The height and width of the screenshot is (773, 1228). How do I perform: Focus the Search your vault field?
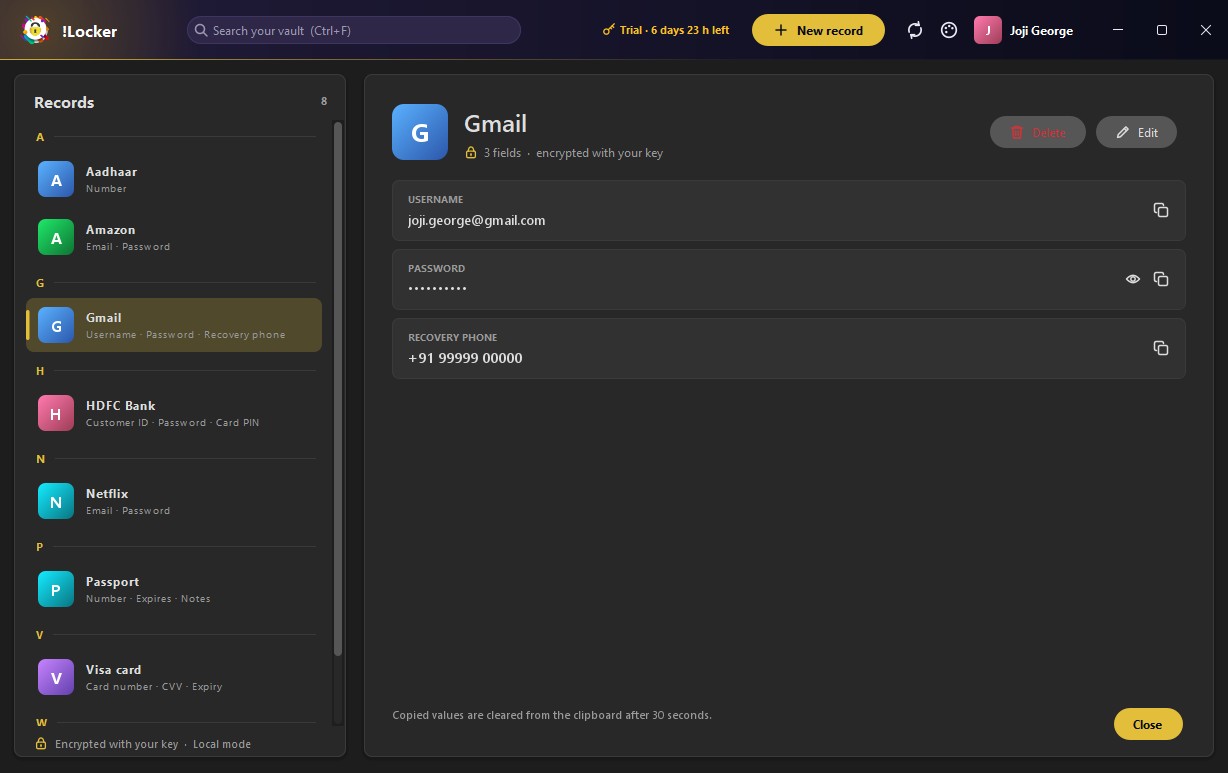354,30
